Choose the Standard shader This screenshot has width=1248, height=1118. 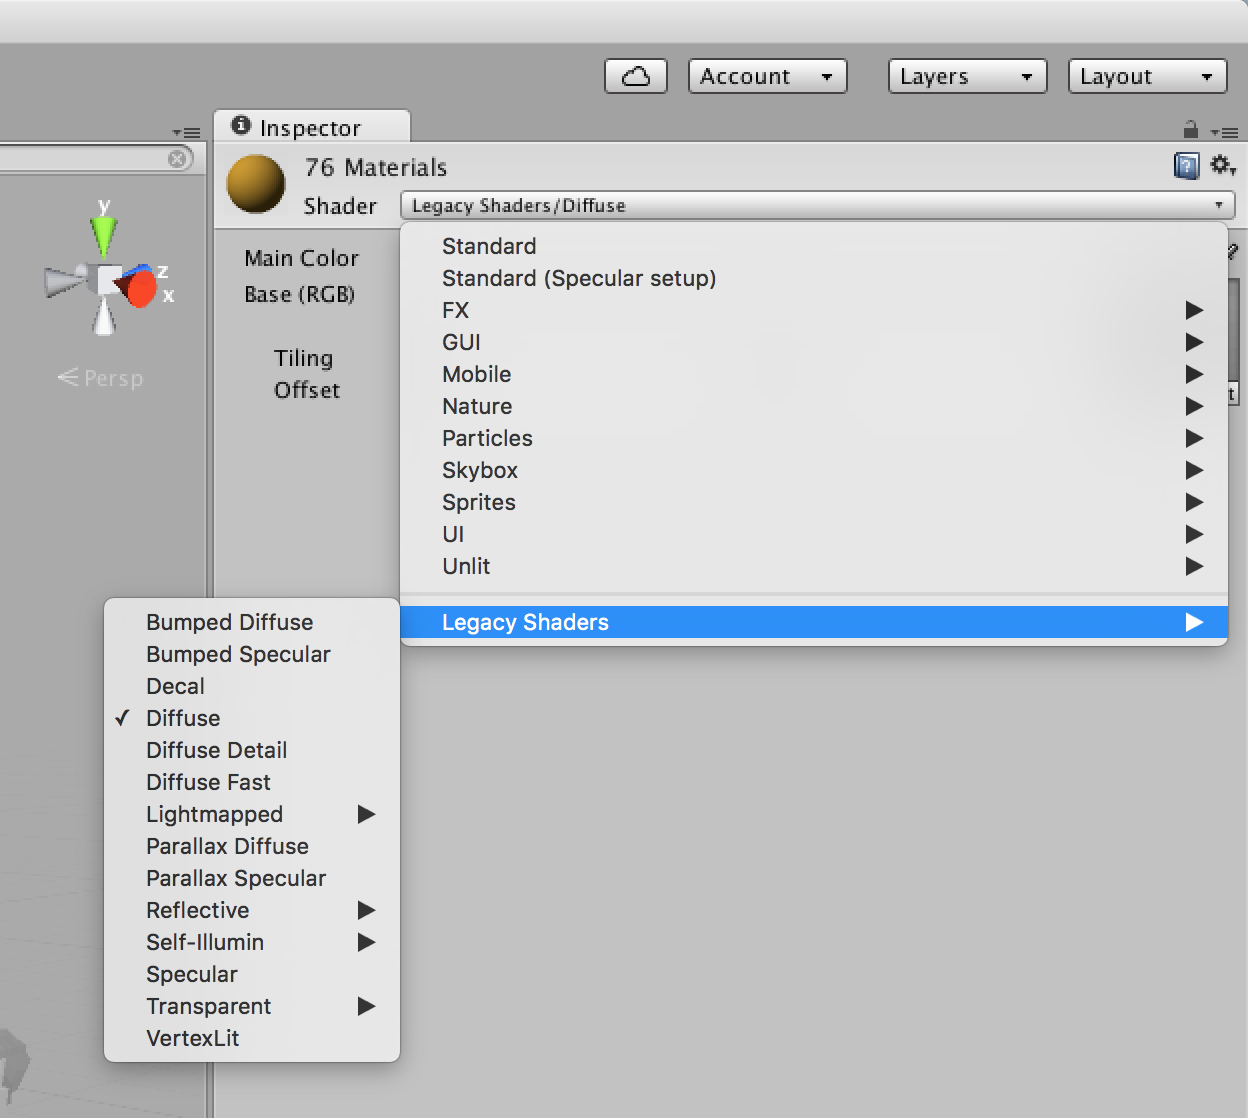(814, 246)
